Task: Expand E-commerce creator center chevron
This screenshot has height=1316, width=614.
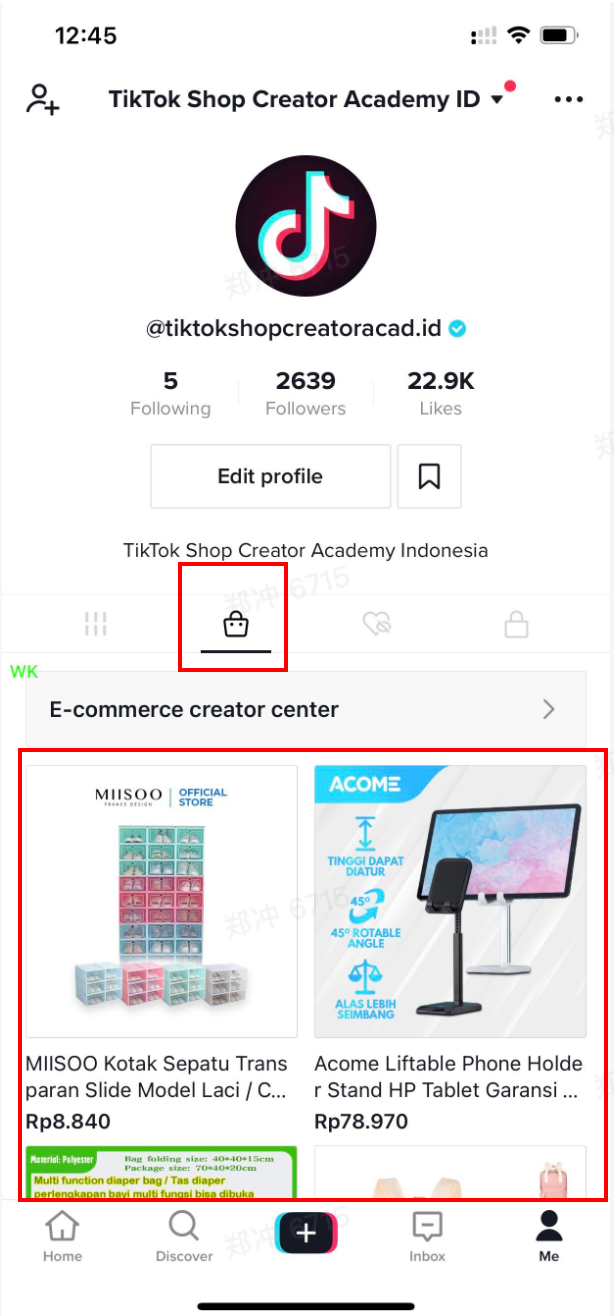Action: [549, 709]
